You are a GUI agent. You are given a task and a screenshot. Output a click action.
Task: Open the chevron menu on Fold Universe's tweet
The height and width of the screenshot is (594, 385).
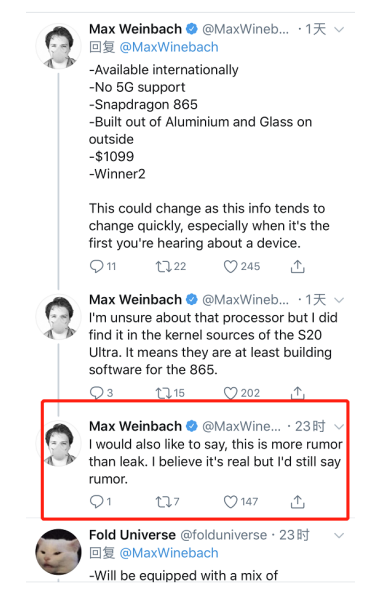point(339,535)
